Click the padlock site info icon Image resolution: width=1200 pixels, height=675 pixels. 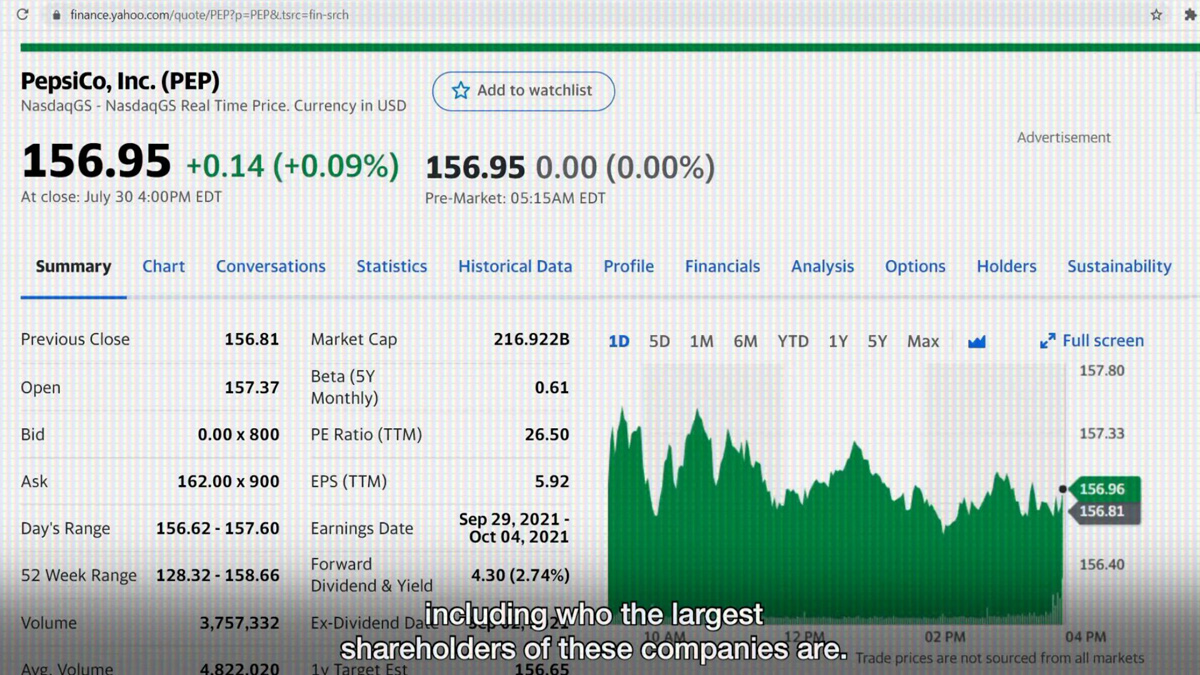56,15
